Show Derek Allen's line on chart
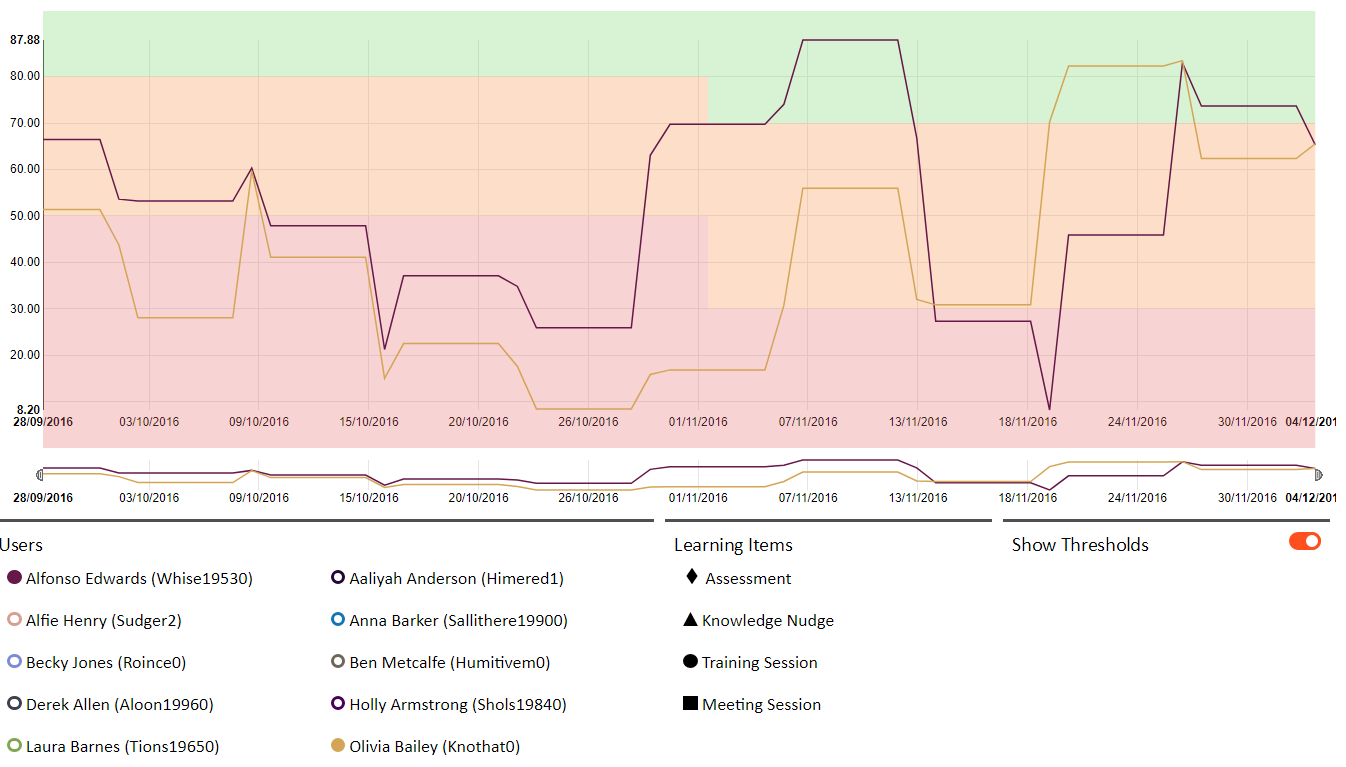Viewport: 1346px width, 767px height. [x=14, y=704]
